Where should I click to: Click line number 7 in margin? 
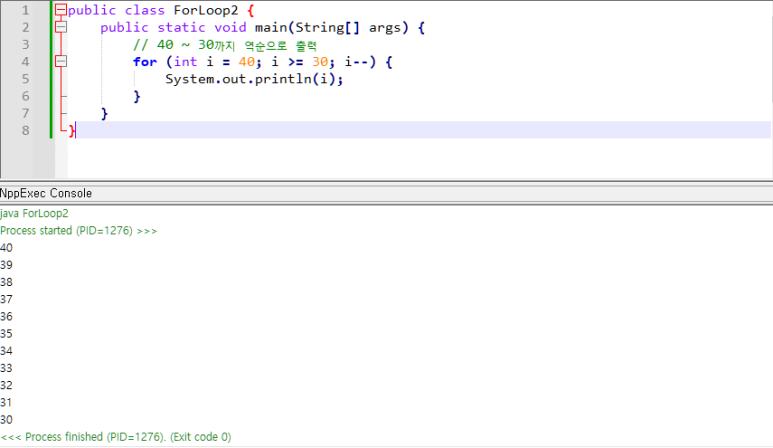25,114
